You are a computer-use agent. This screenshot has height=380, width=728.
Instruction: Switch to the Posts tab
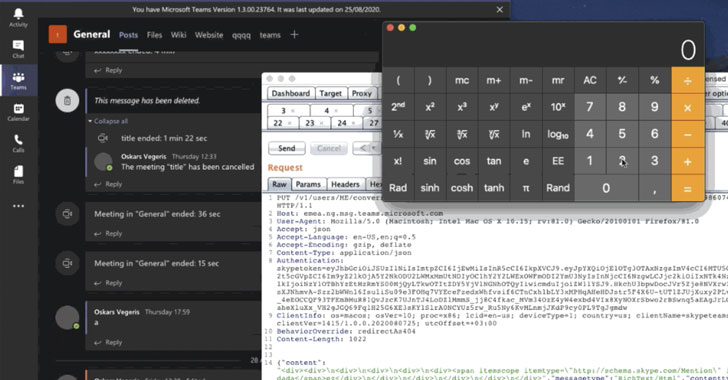pos(128,35)
